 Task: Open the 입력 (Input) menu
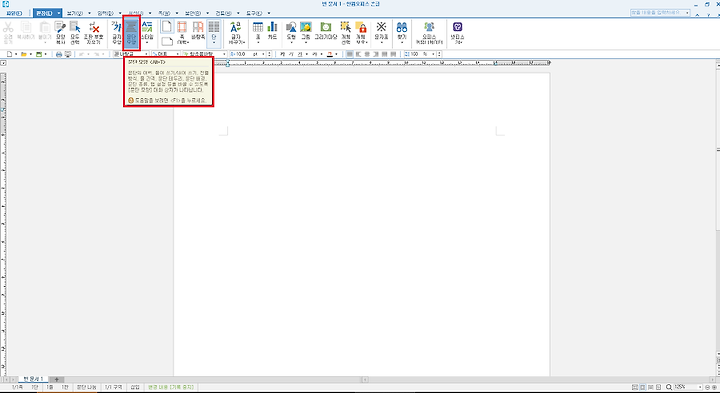[x=105, y=13]
